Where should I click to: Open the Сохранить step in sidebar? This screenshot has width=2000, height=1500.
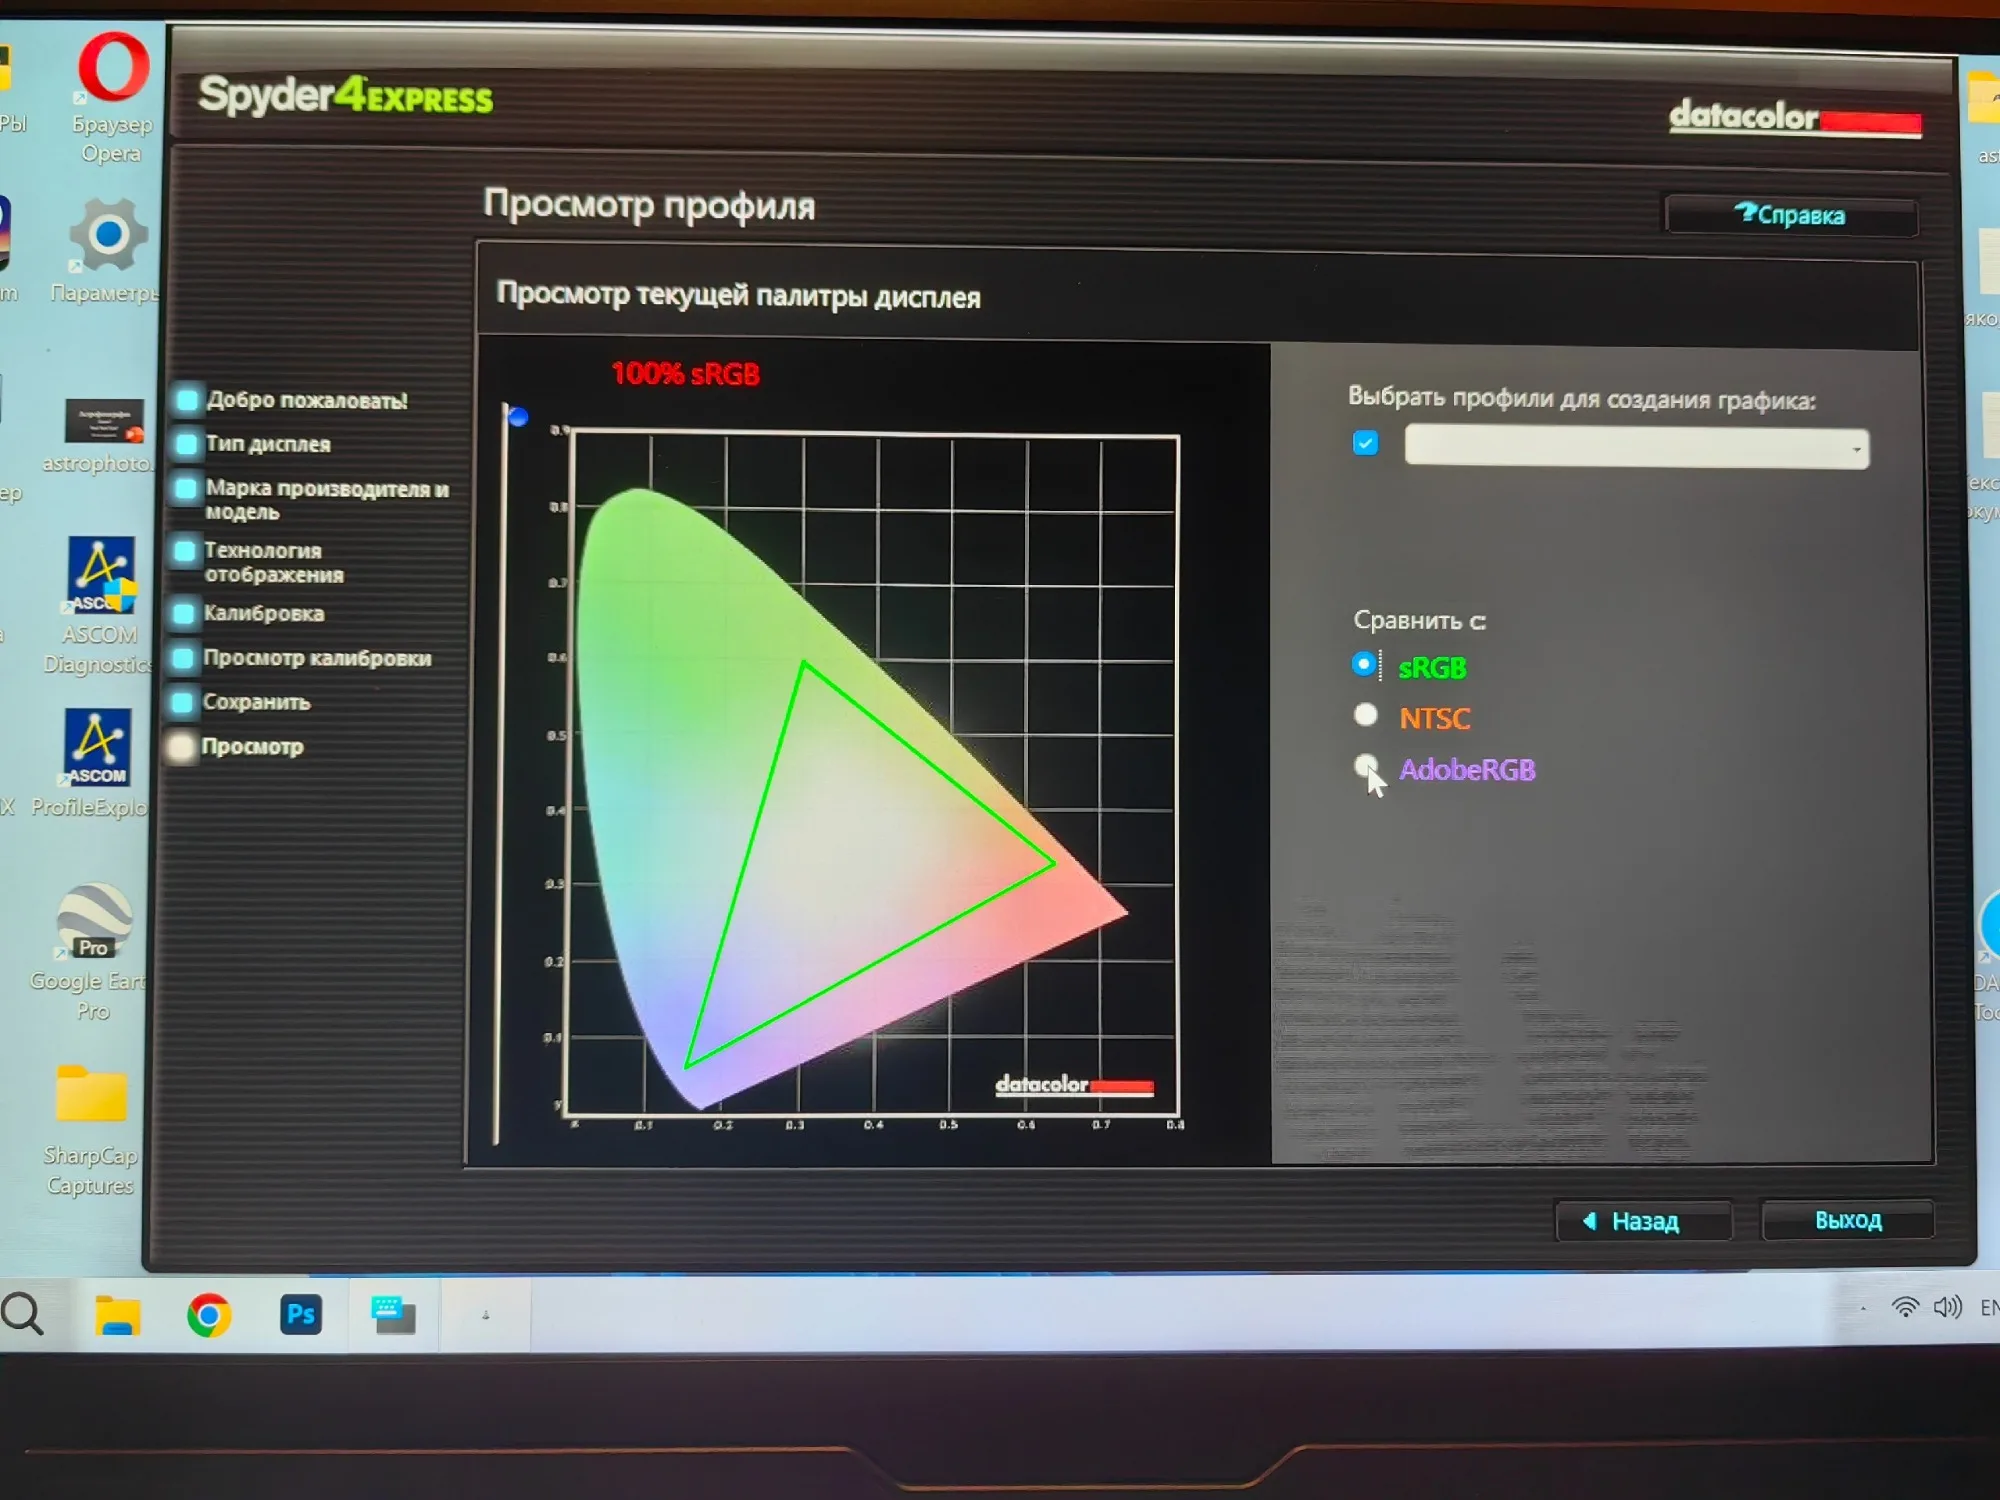(256, 702)
